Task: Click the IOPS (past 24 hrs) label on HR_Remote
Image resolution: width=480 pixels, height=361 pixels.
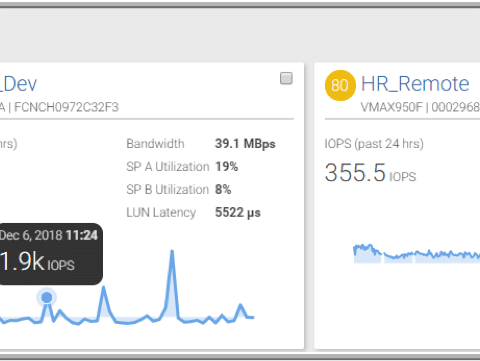Action: [x=374, y=144]
